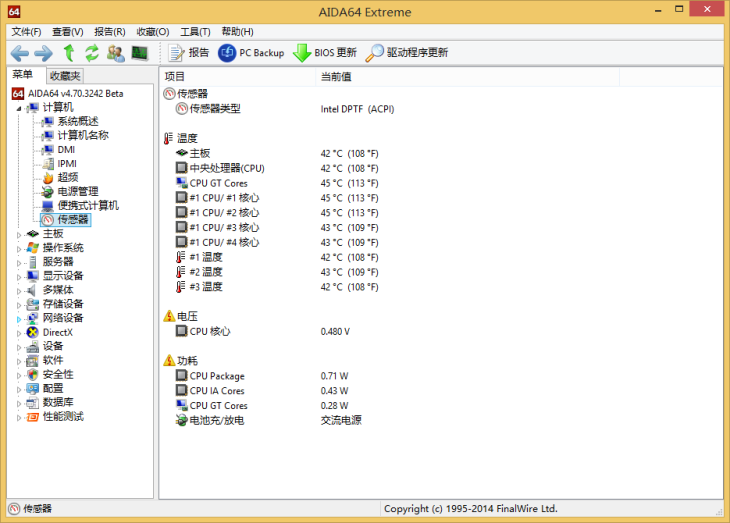Select the 中央处理器(CPU) temperature row
This screenshot has width=730, height=523.
click(440, 168)
